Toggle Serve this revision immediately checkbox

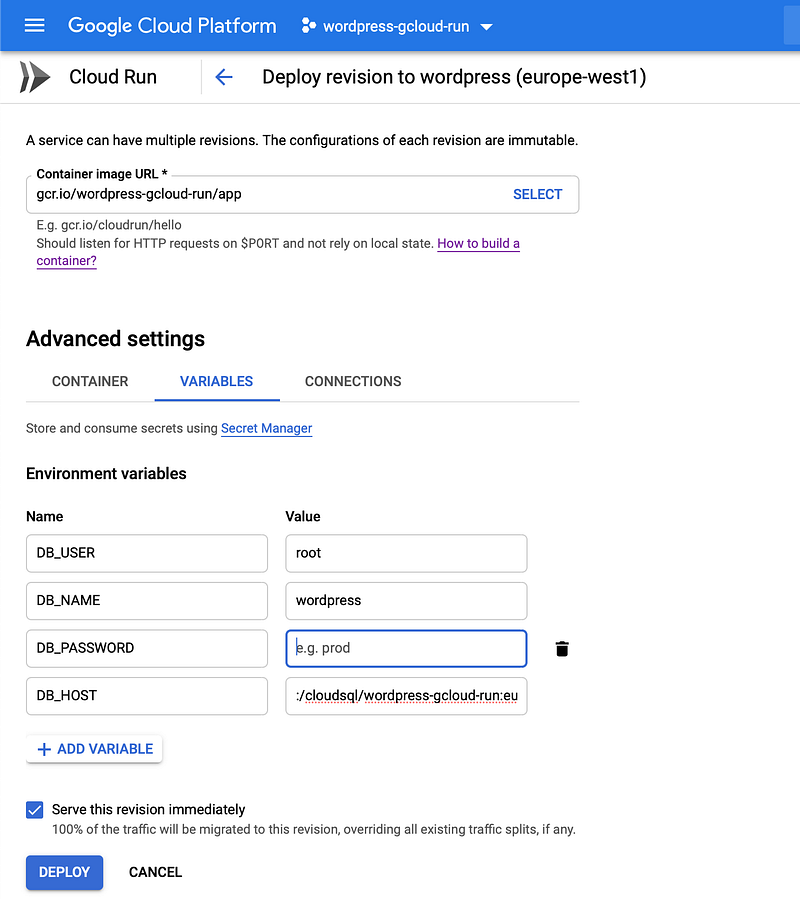pos(34,810)
